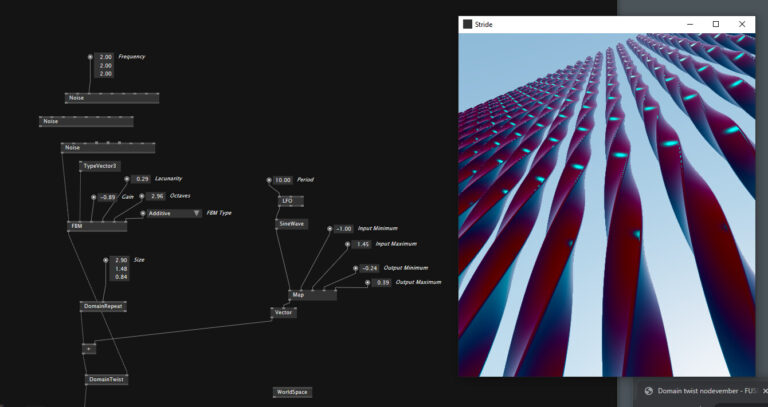Minimize the Stride window

pos(690,24)
